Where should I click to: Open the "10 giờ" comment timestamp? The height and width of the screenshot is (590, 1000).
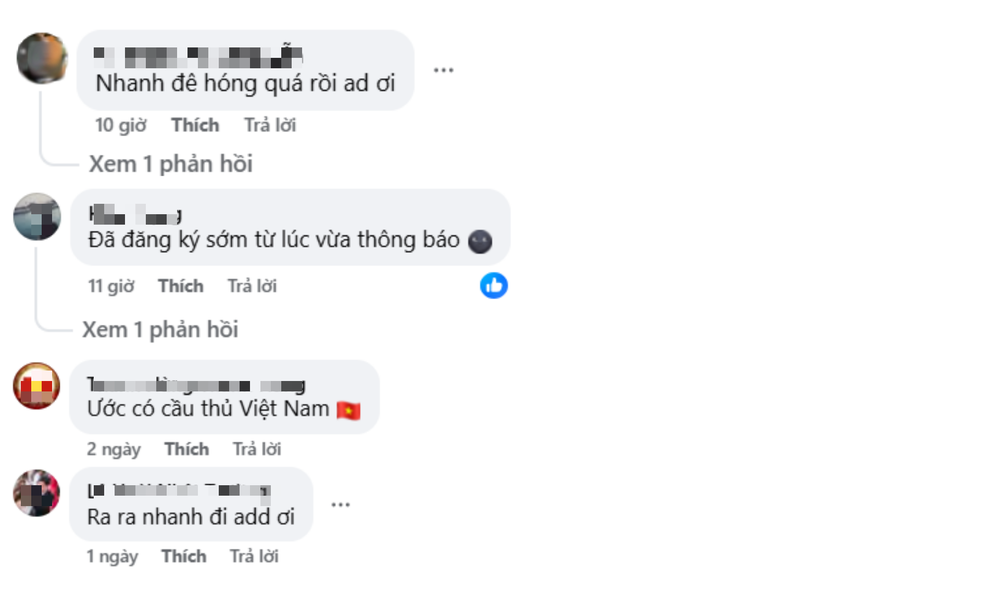(x=121, y=125)
